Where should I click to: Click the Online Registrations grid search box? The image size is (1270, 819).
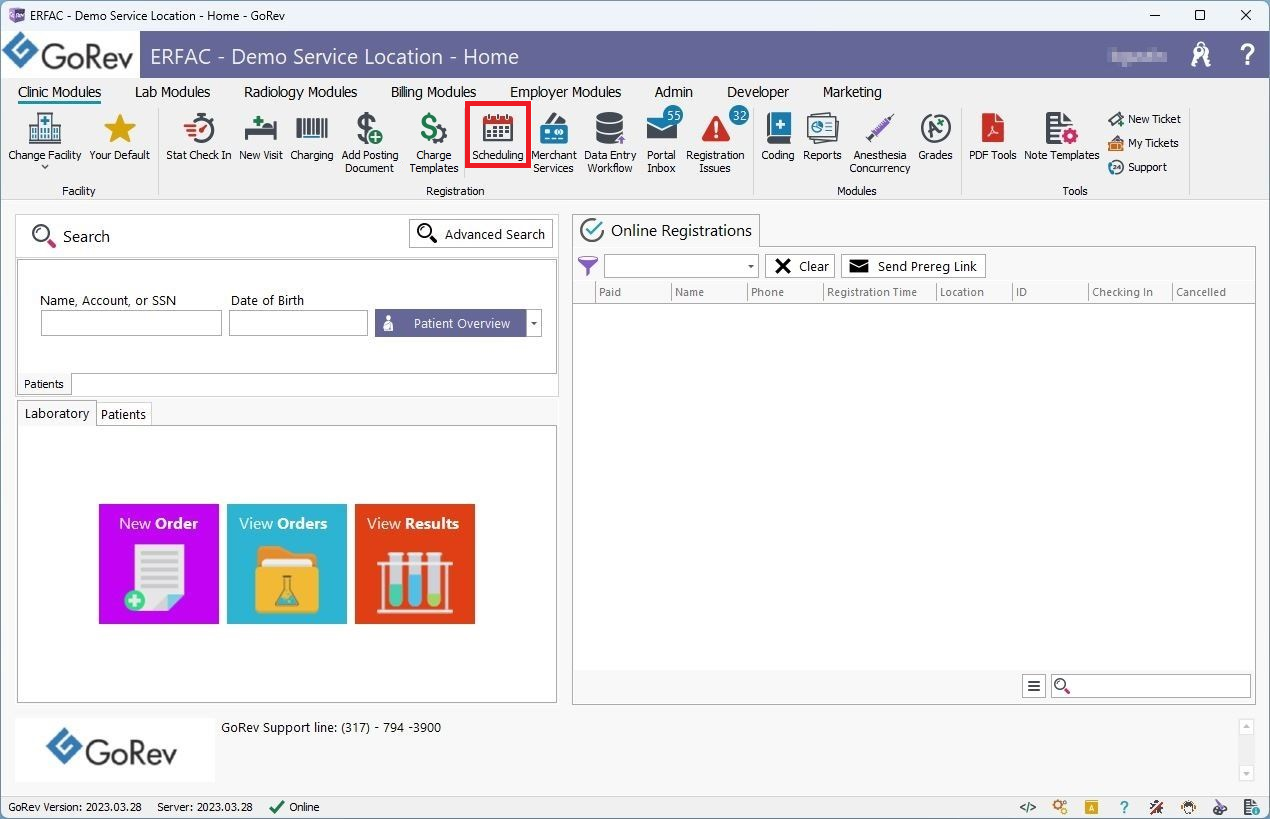click(x=1151, y=686)
